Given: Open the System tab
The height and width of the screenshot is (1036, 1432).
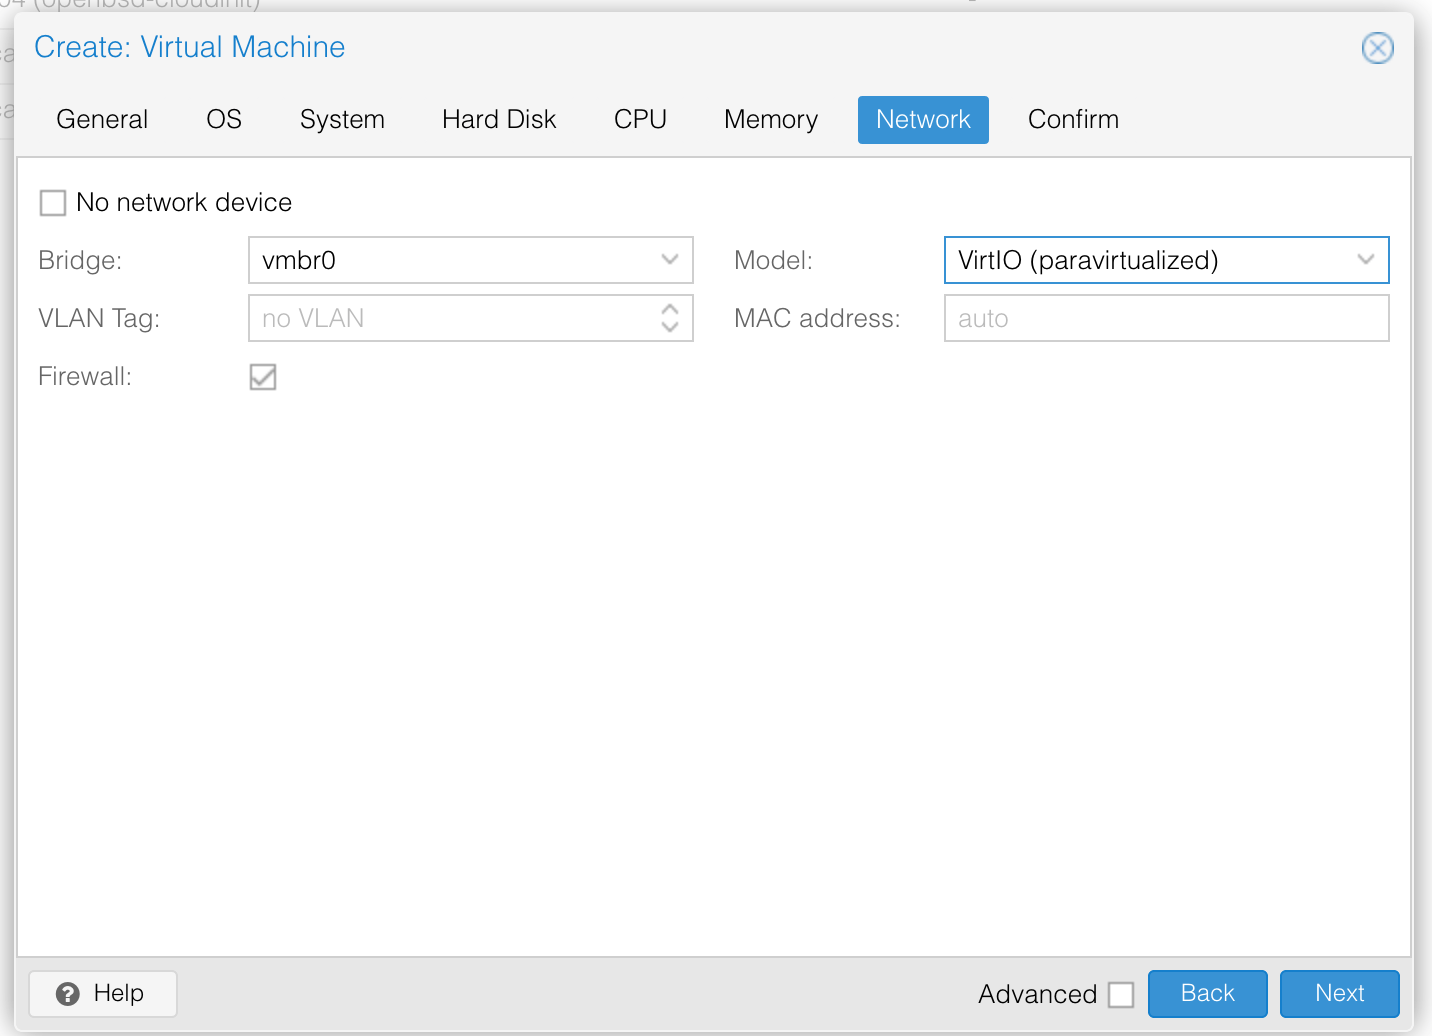Looking at the screenshot, I should coord(342,119).
